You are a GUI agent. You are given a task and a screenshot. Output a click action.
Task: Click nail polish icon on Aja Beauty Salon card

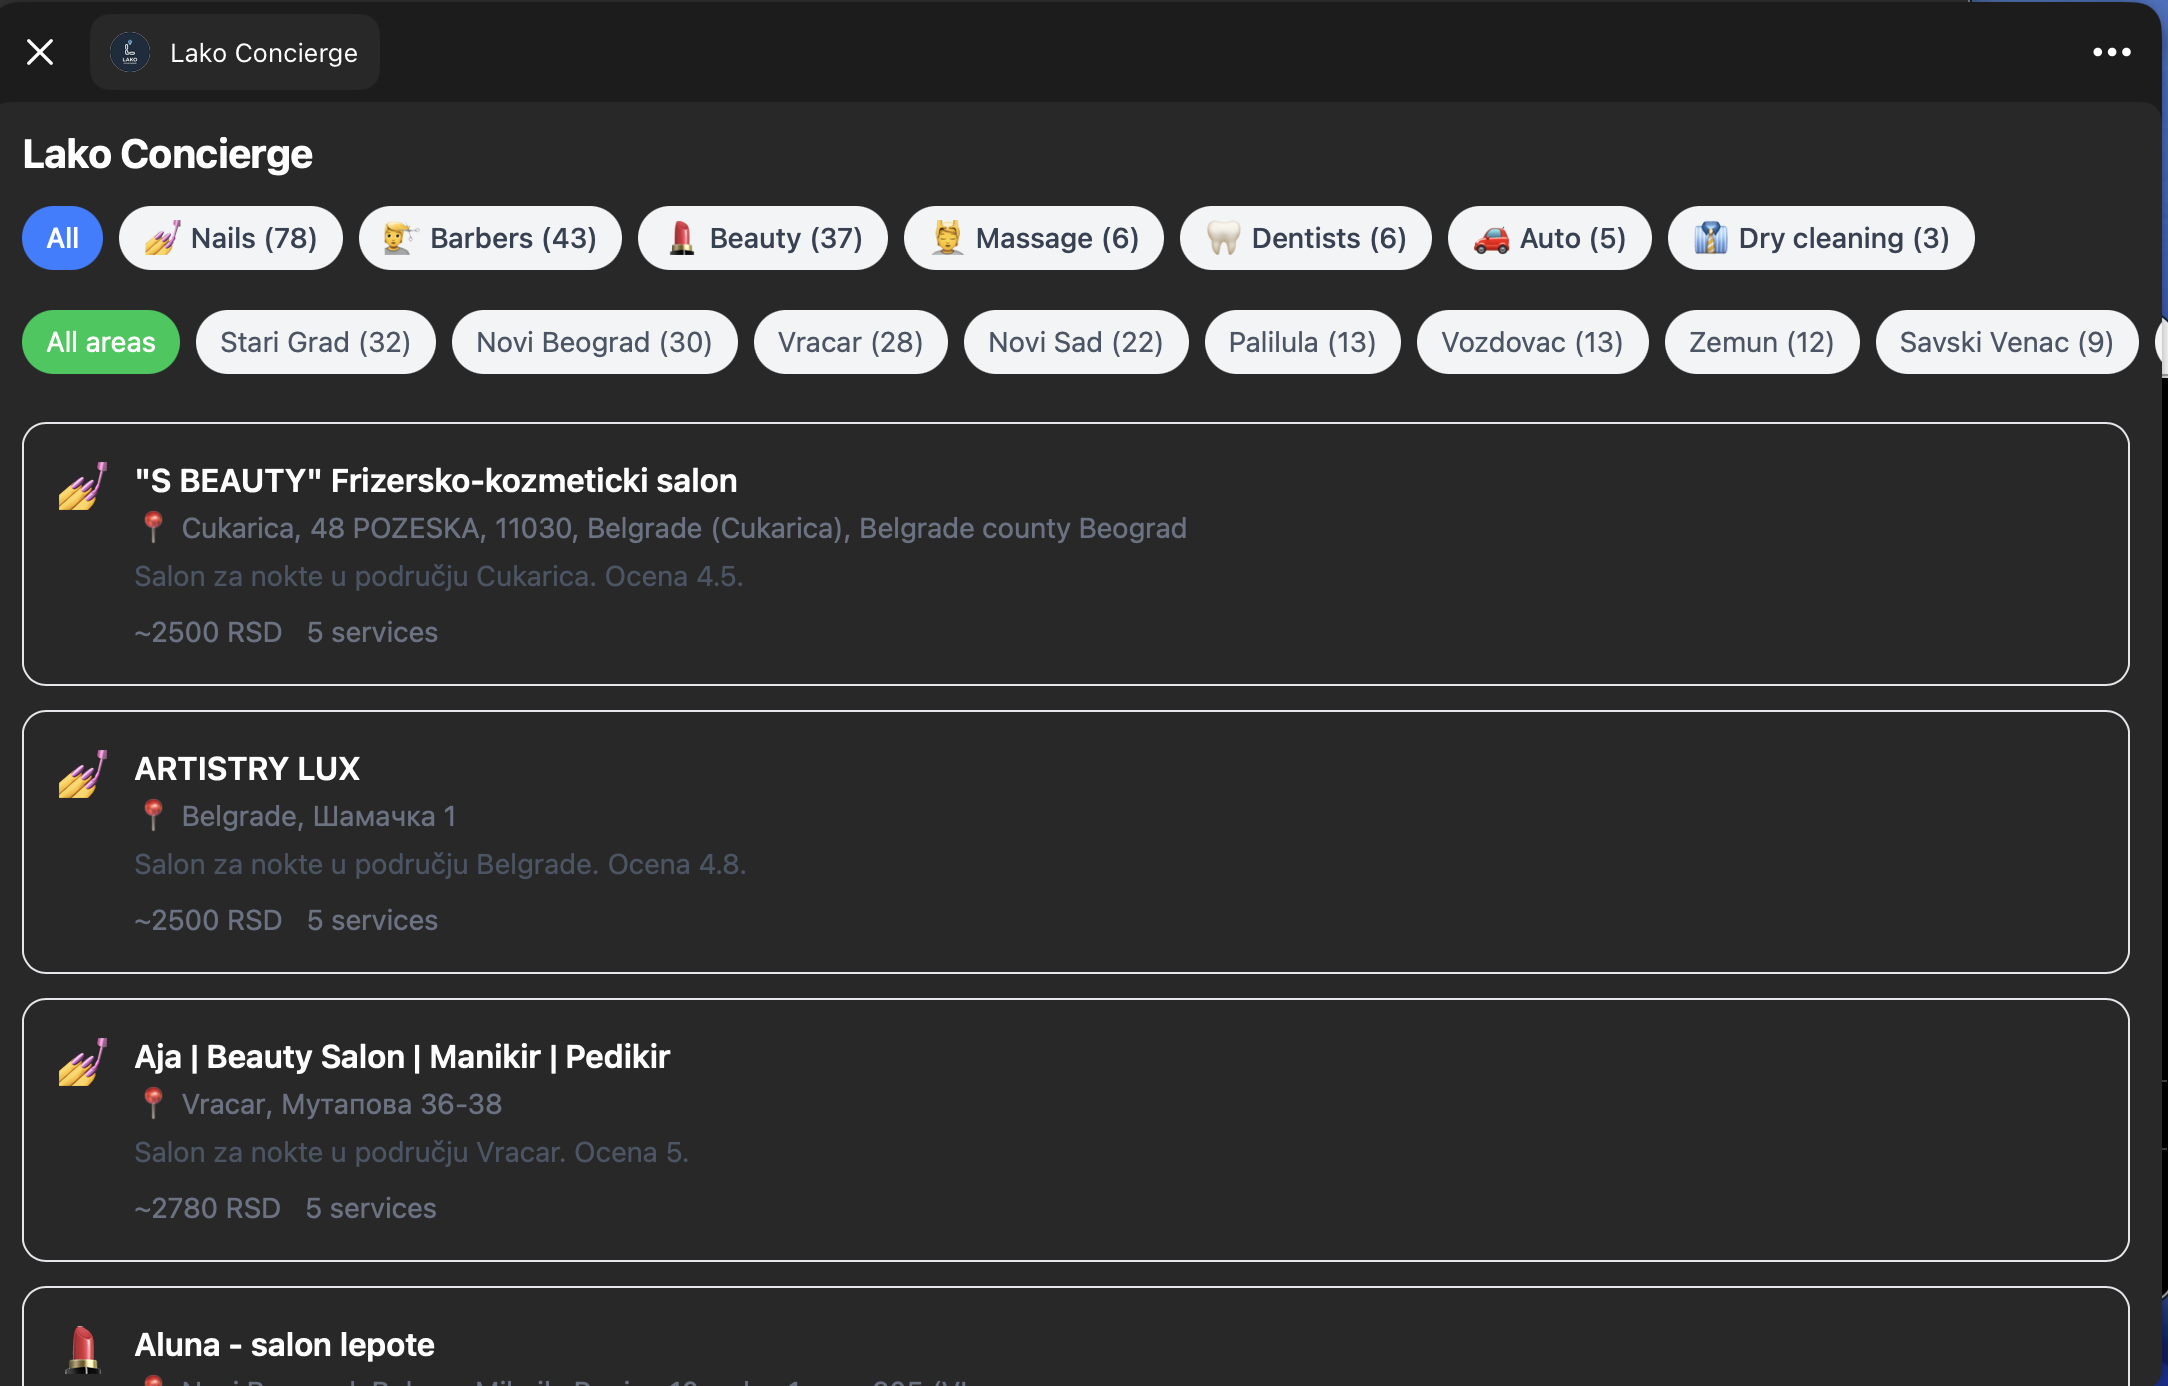(83, 1062)
